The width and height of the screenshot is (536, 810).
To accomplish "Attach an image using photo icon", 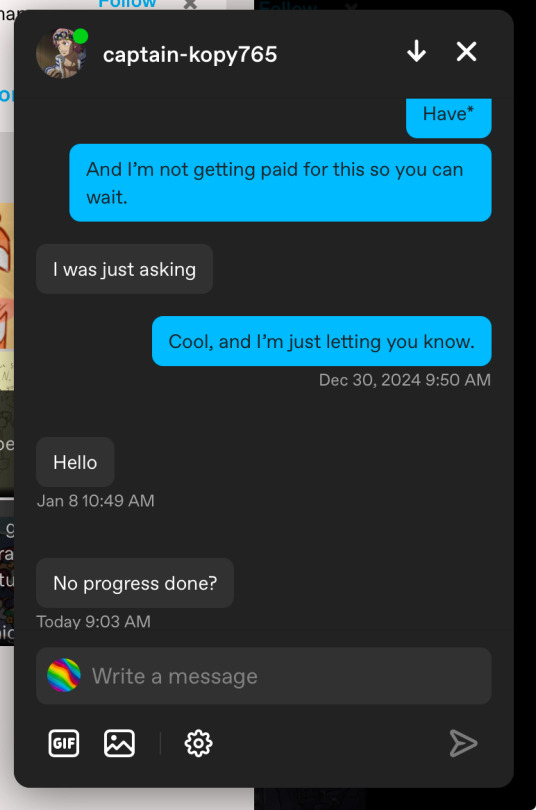I will pyautogui.click(x=119, y=743).
